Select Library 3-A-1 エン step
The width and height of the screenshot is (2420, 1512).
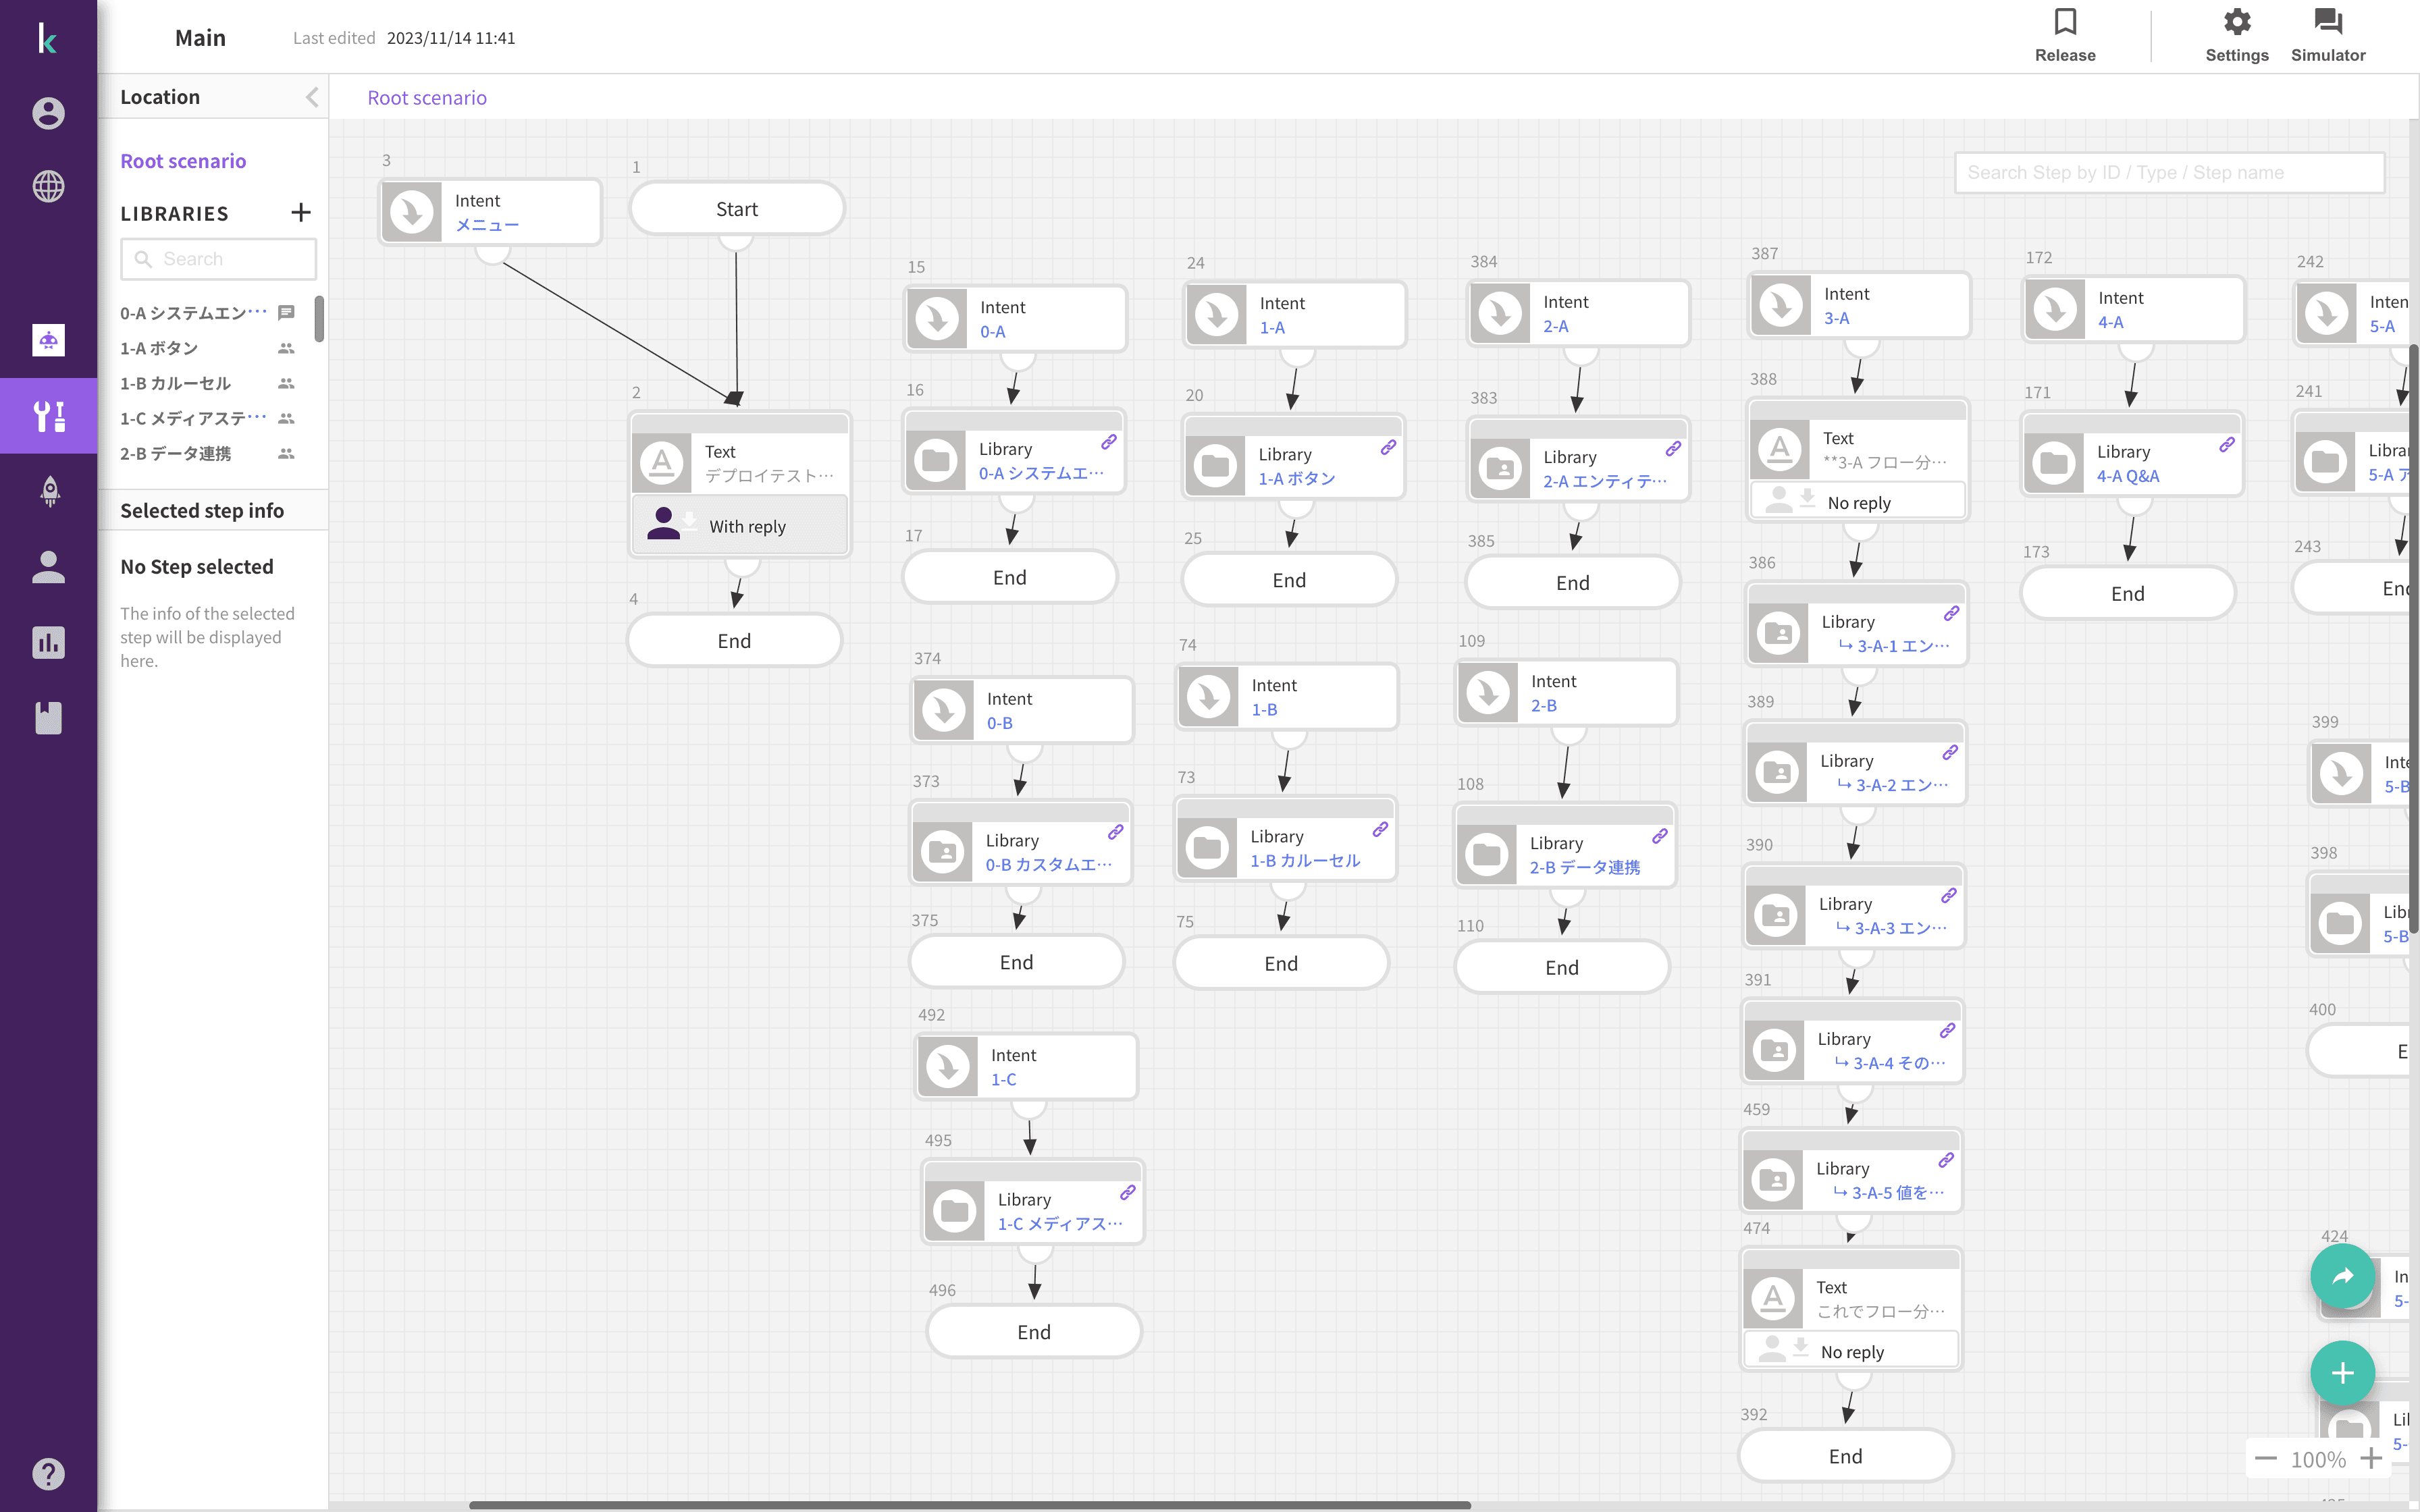coord(1856,624)
